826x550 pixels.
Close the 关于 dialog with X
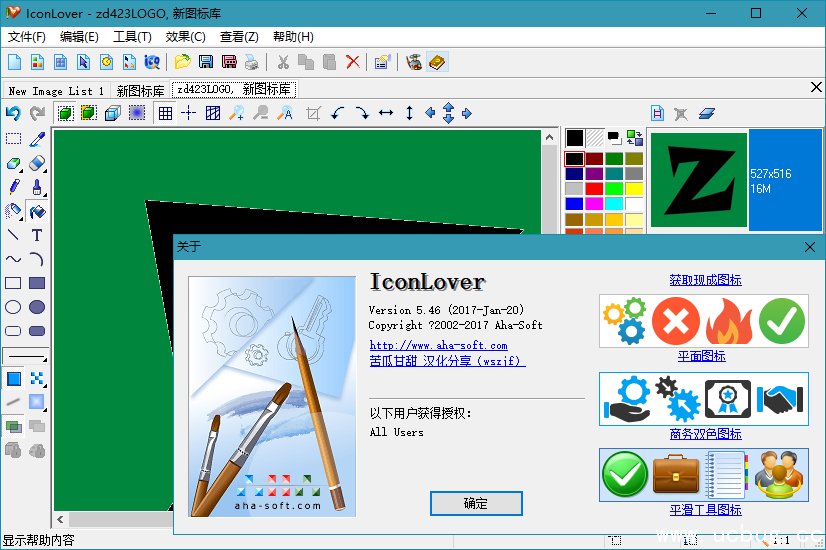810,247
